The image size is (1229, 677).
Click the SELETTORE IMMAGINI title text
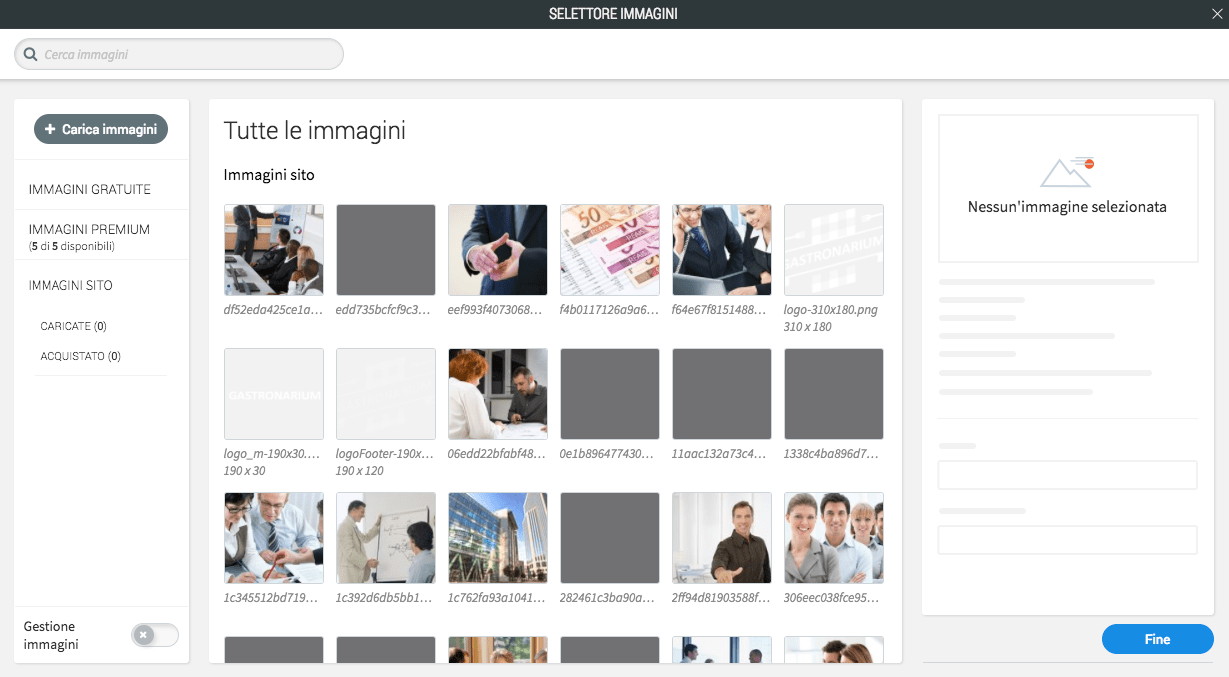coord(614,14)
